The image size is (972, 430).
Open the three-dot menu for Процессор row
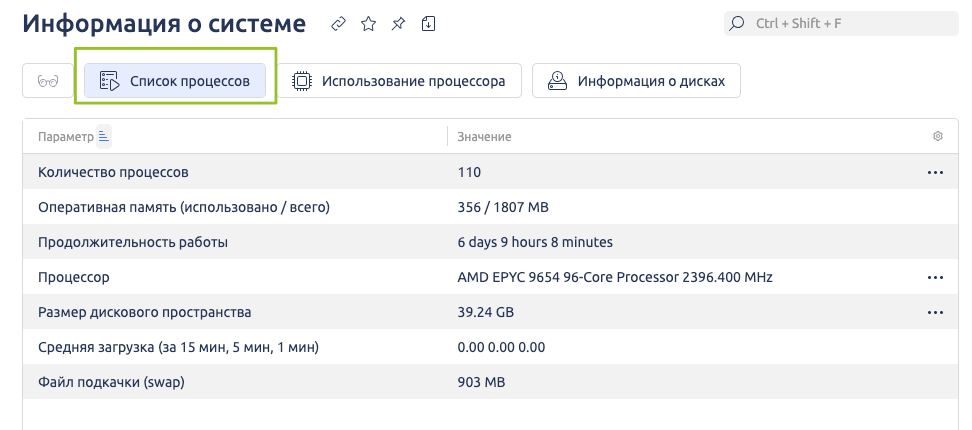tap(935, 277)
